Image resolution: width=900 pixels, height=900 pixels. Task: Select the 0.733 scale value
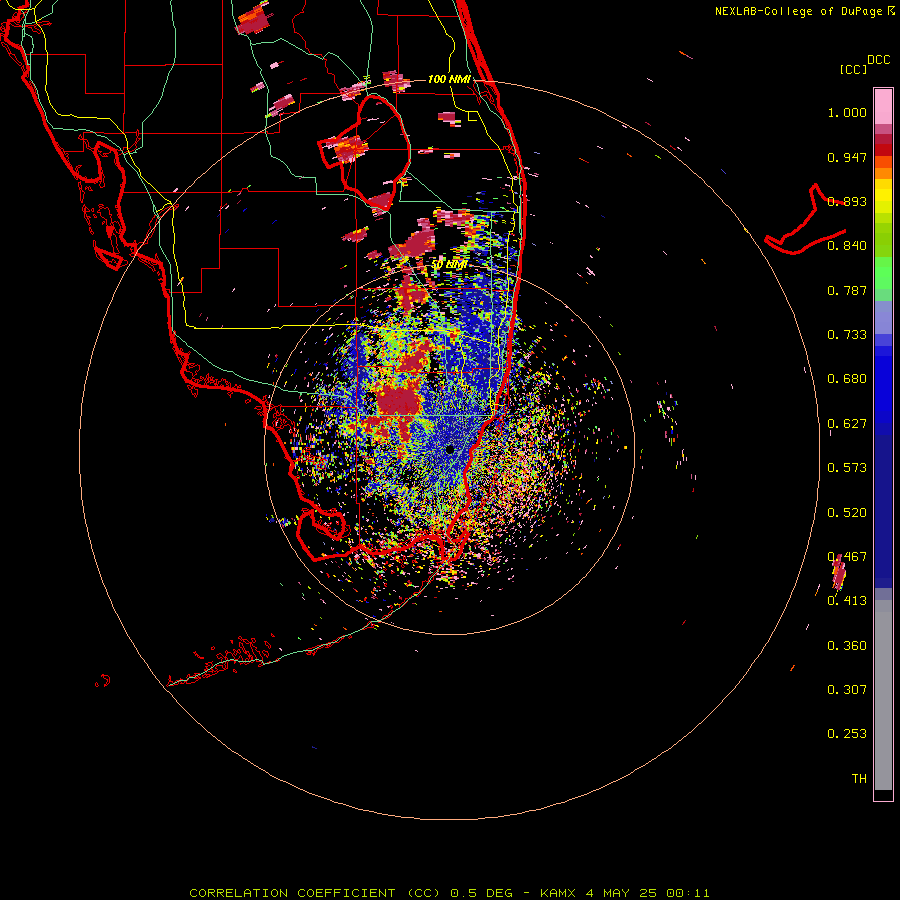click(x=847, y=335)
